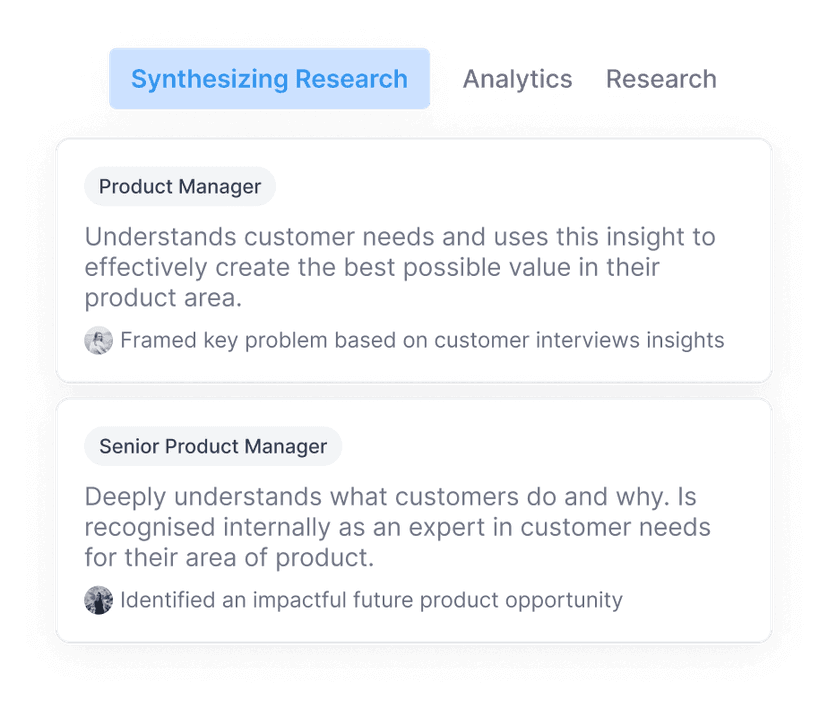Image resolution: width=828 pixels, height=707 pixels.
Task: Click the "Deeply understands what customers do" description
Action: click(x=397, y=527)
